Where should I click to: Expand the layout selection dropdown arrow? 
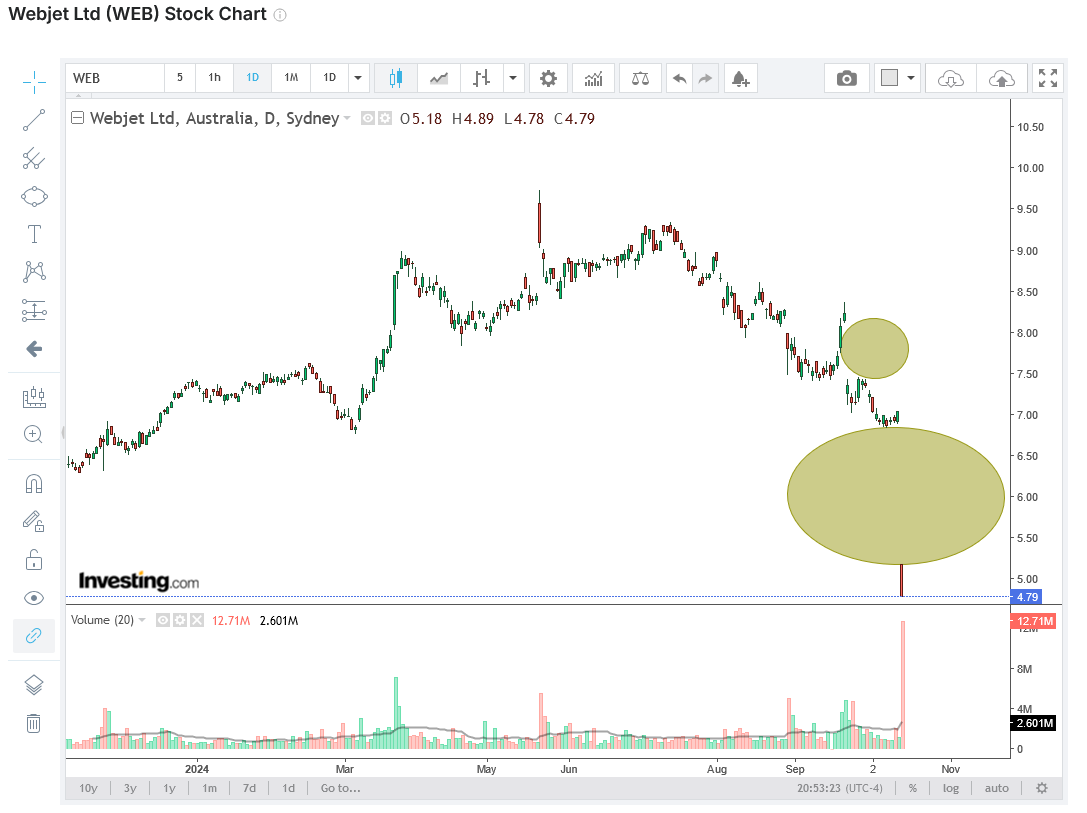pyautogui.click(x=911, y=78)
